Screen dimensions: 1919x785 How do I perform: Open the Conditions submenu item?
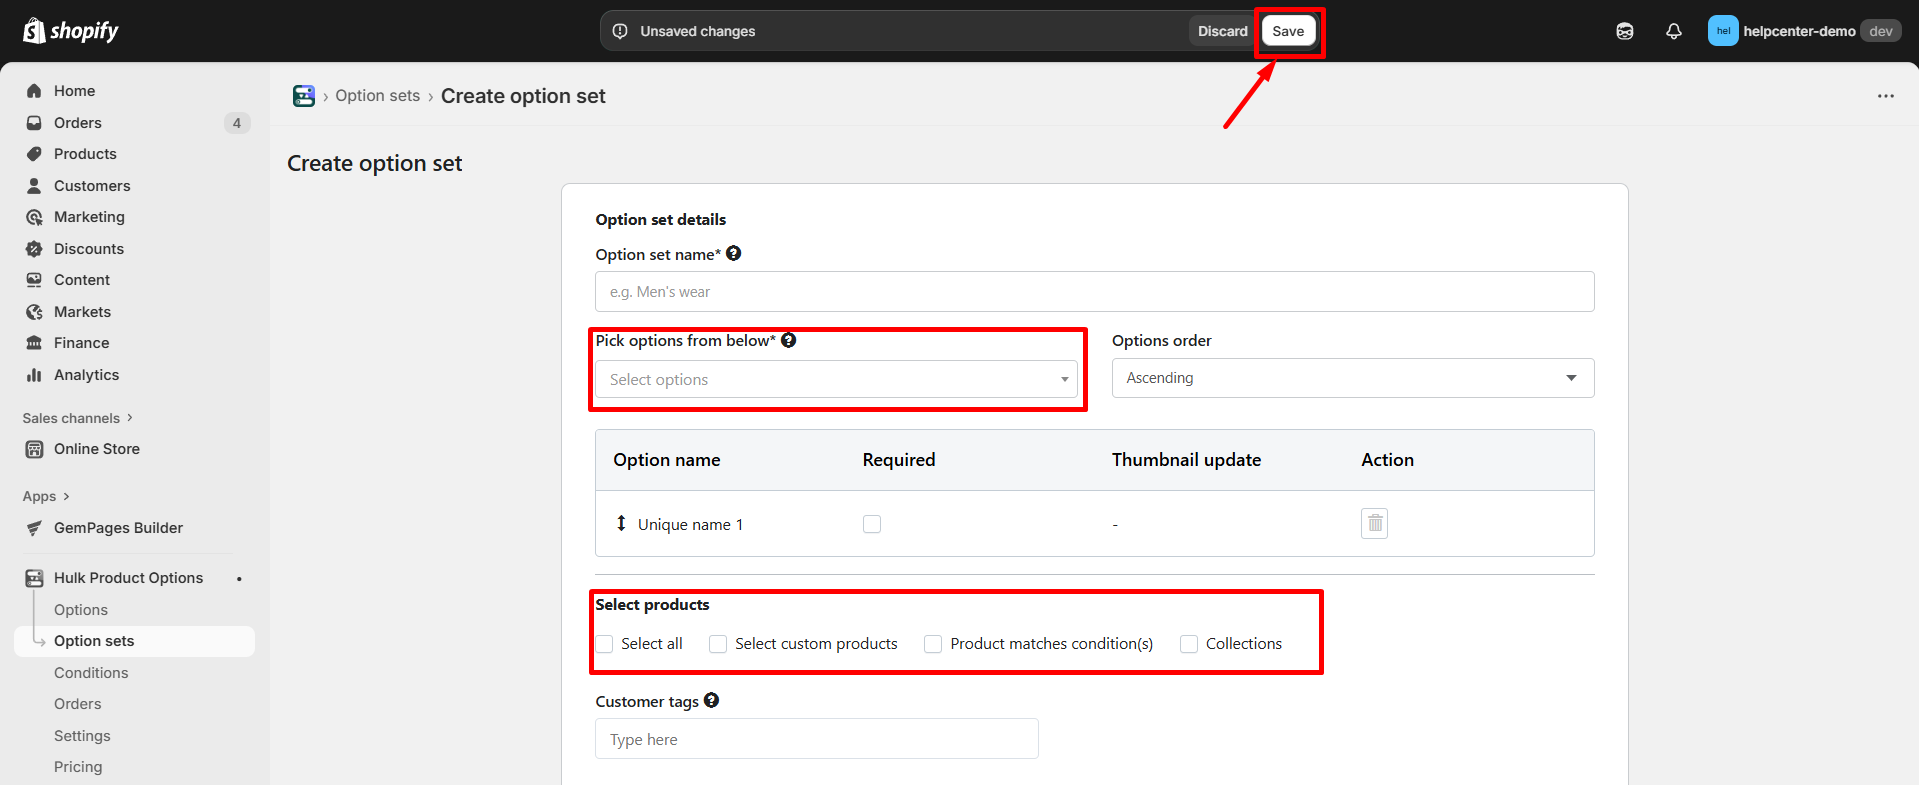(91, 673)
